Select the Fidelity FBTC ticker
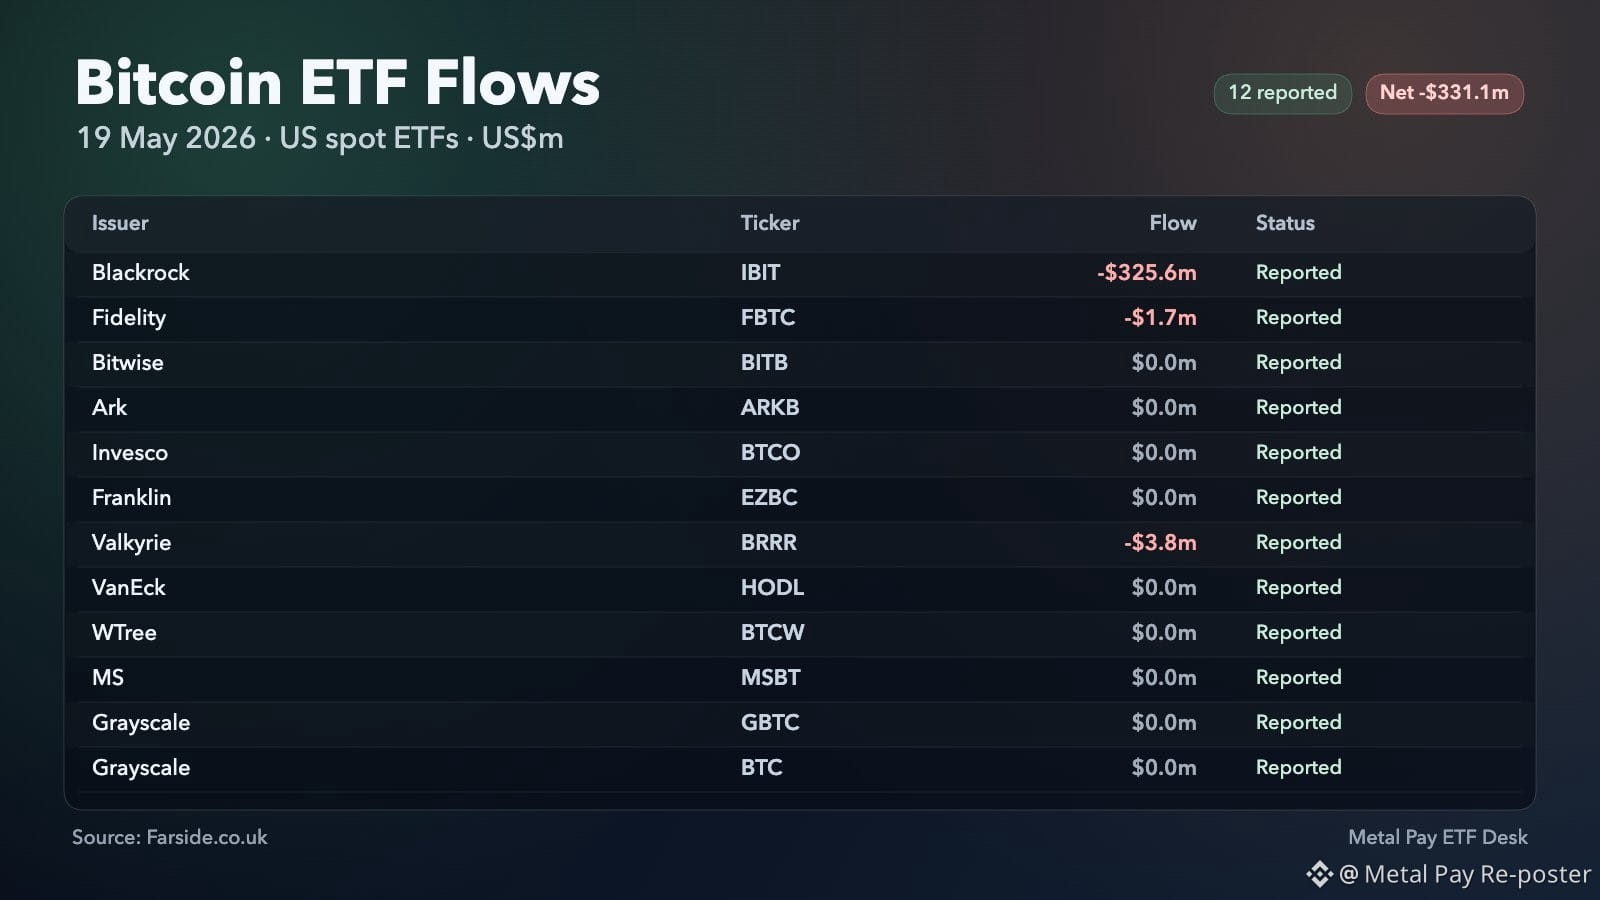1600x900 pixels. [768, 318]
